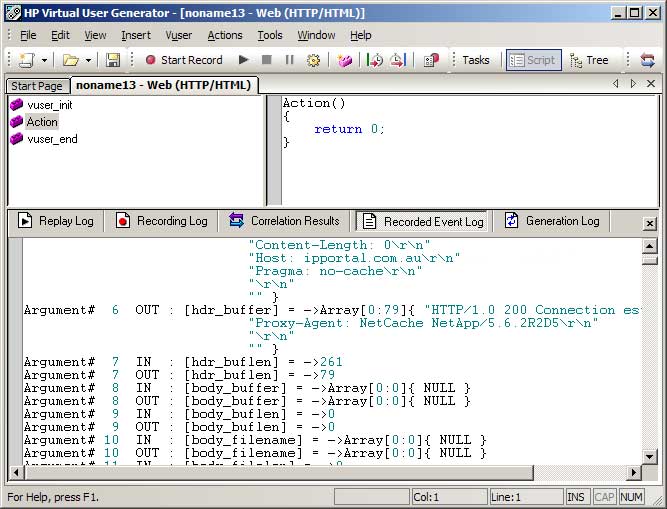
Task: Click the end transaction timer icon
Action: [x=398, y=60]
